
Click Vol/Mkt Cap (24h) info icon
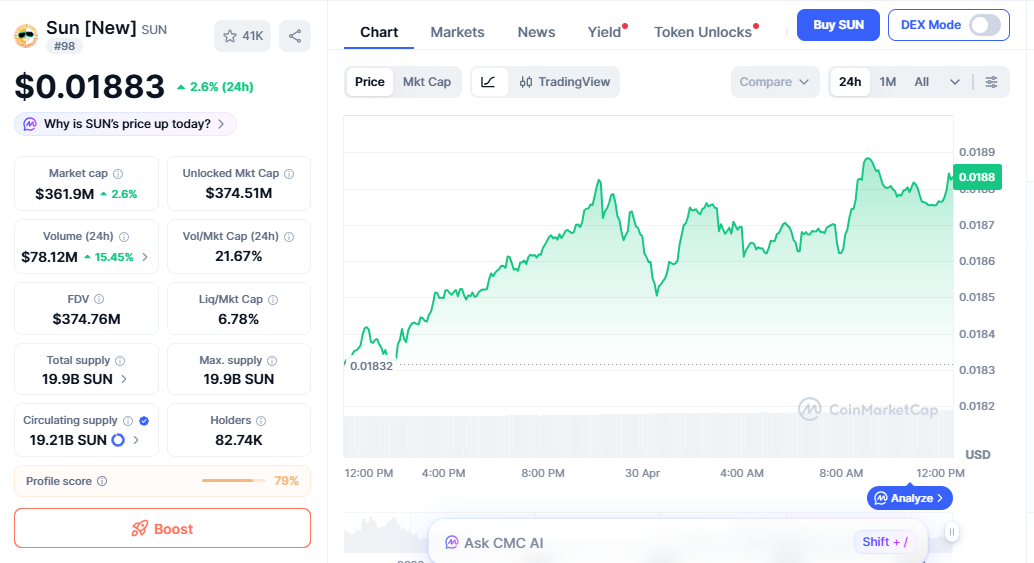(x=289, y=237)
